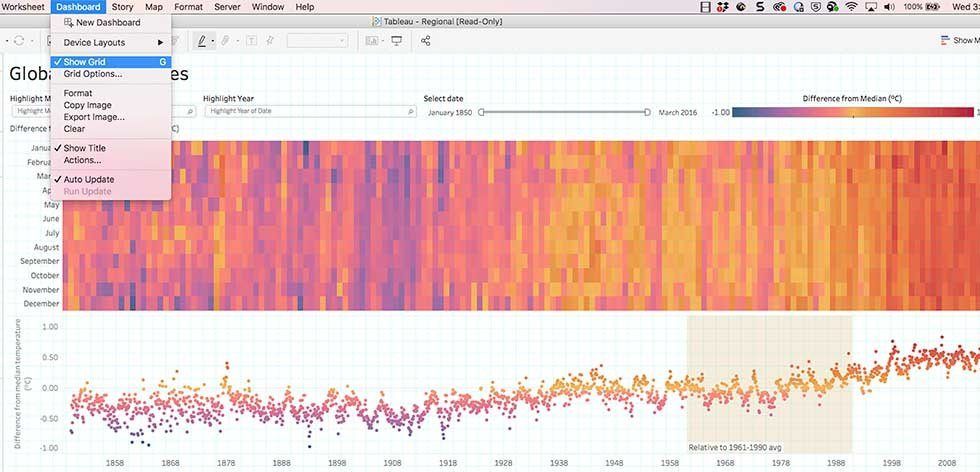980x472 pixels.
Task: Choose Export Image from Dashboard menu
Action: click(94, 117)
